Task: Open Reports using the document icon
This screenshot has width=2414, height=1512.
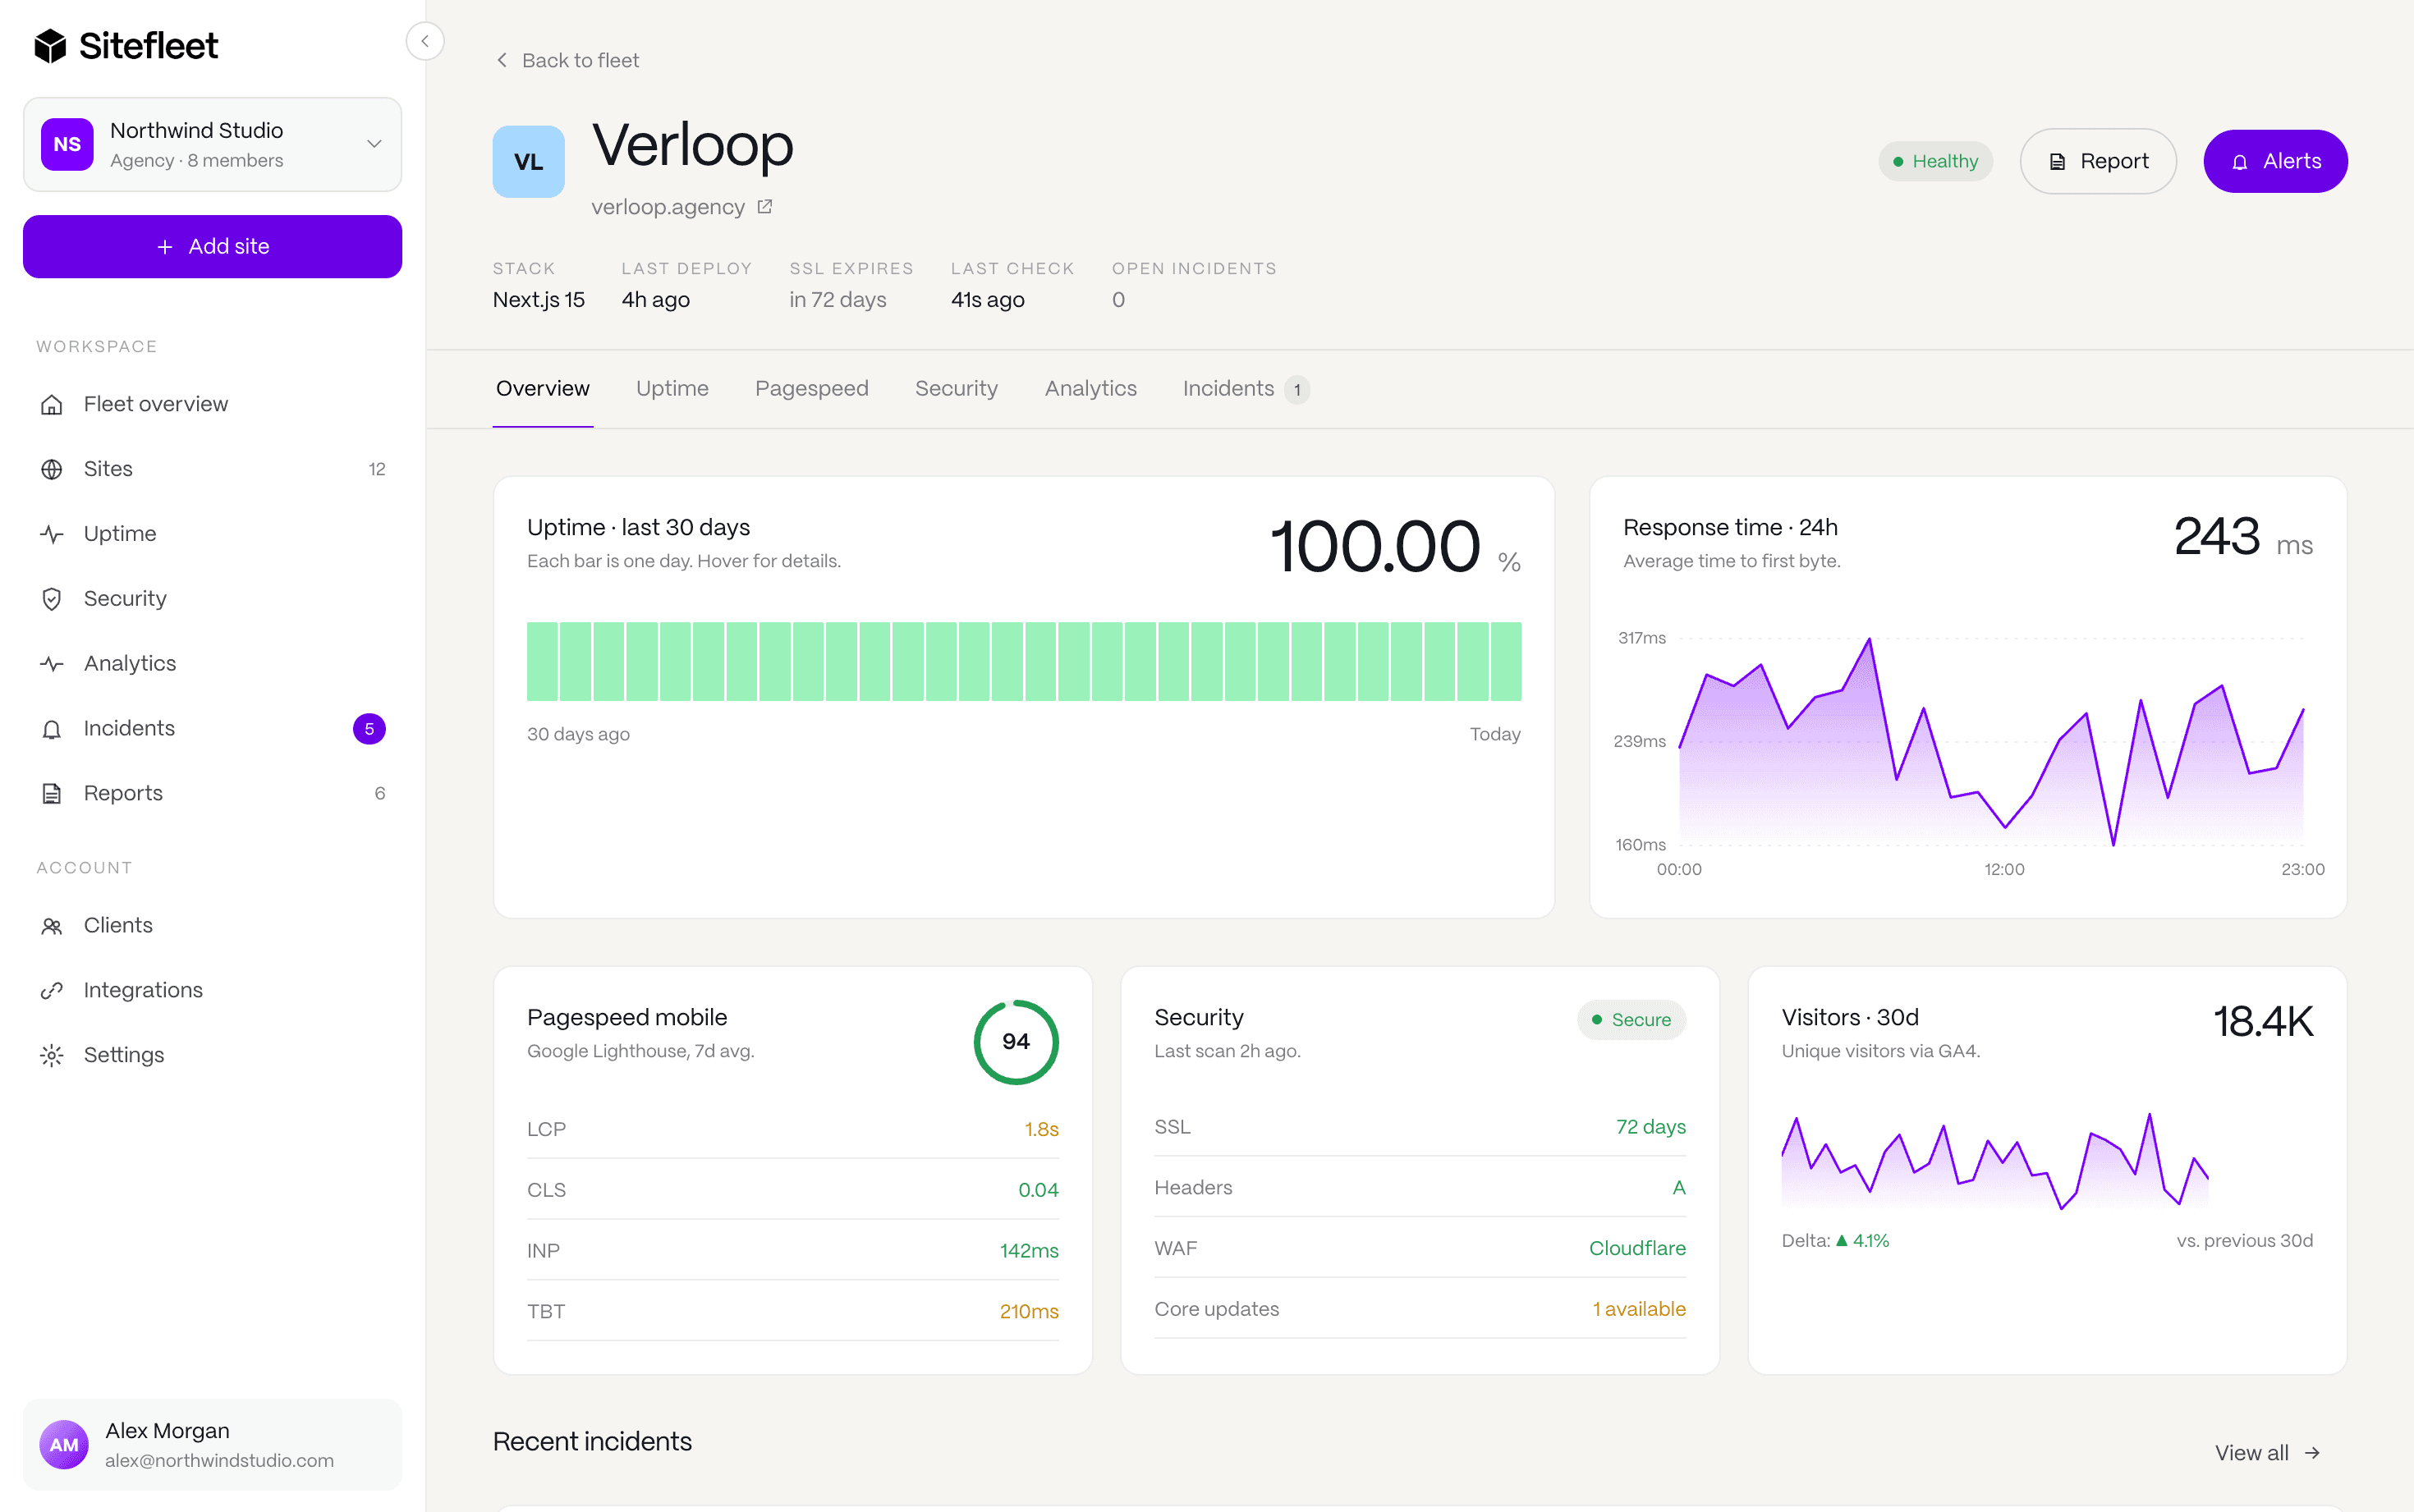Action: (53, 793)
